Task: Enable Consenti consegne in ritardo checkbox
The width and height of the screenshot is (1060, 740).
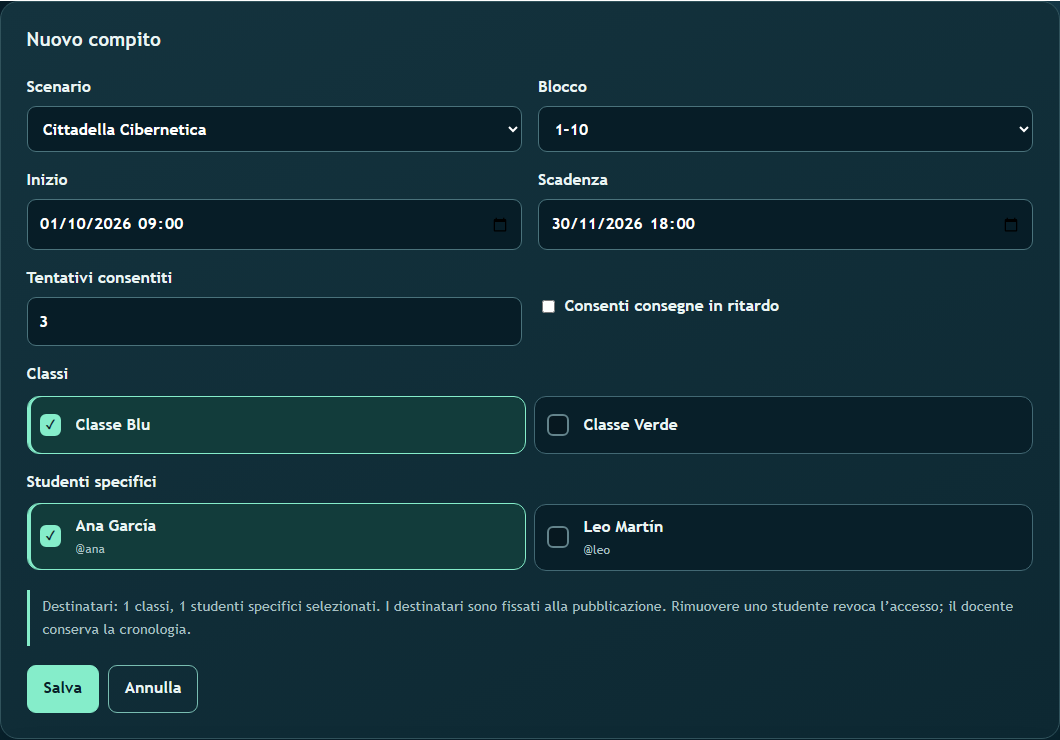Action: (548, 306)
